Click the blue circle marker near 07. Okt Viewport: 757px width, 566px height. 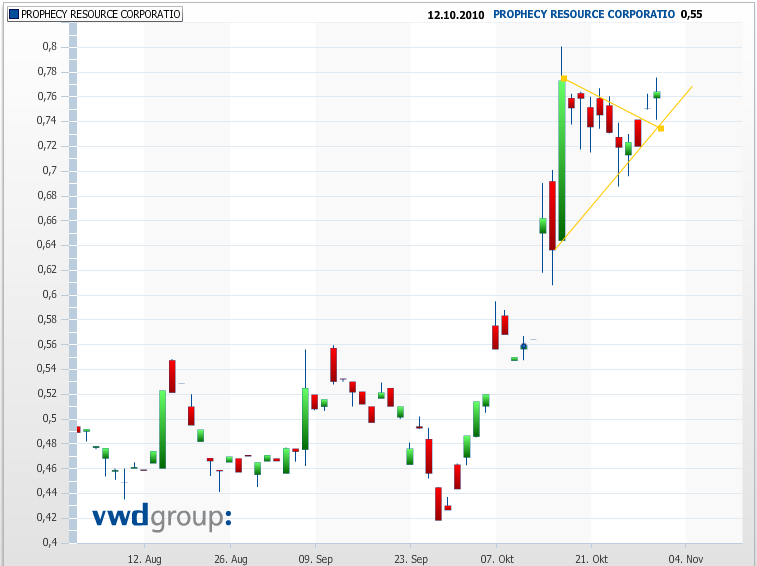(523, 346)
